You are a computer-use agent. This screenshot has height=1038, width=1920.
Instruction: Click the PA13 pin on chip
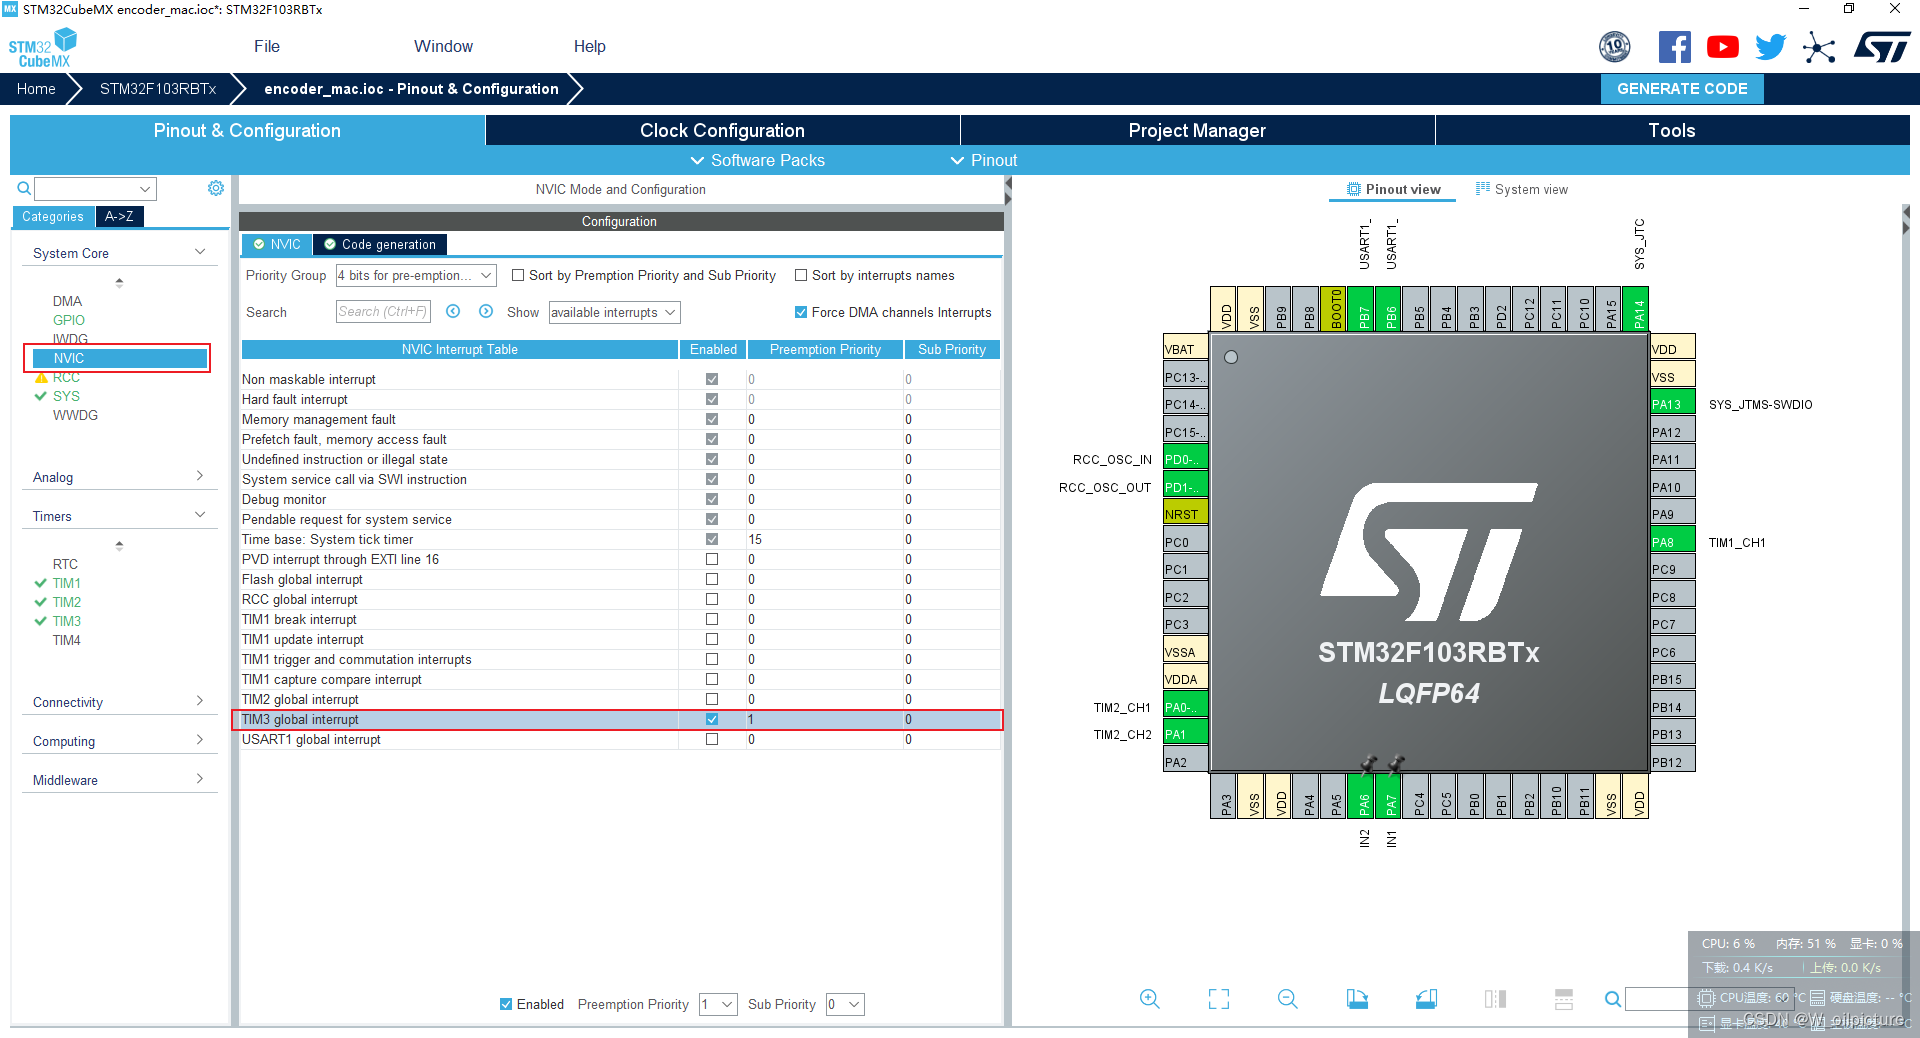click(x=1672, y=404)
